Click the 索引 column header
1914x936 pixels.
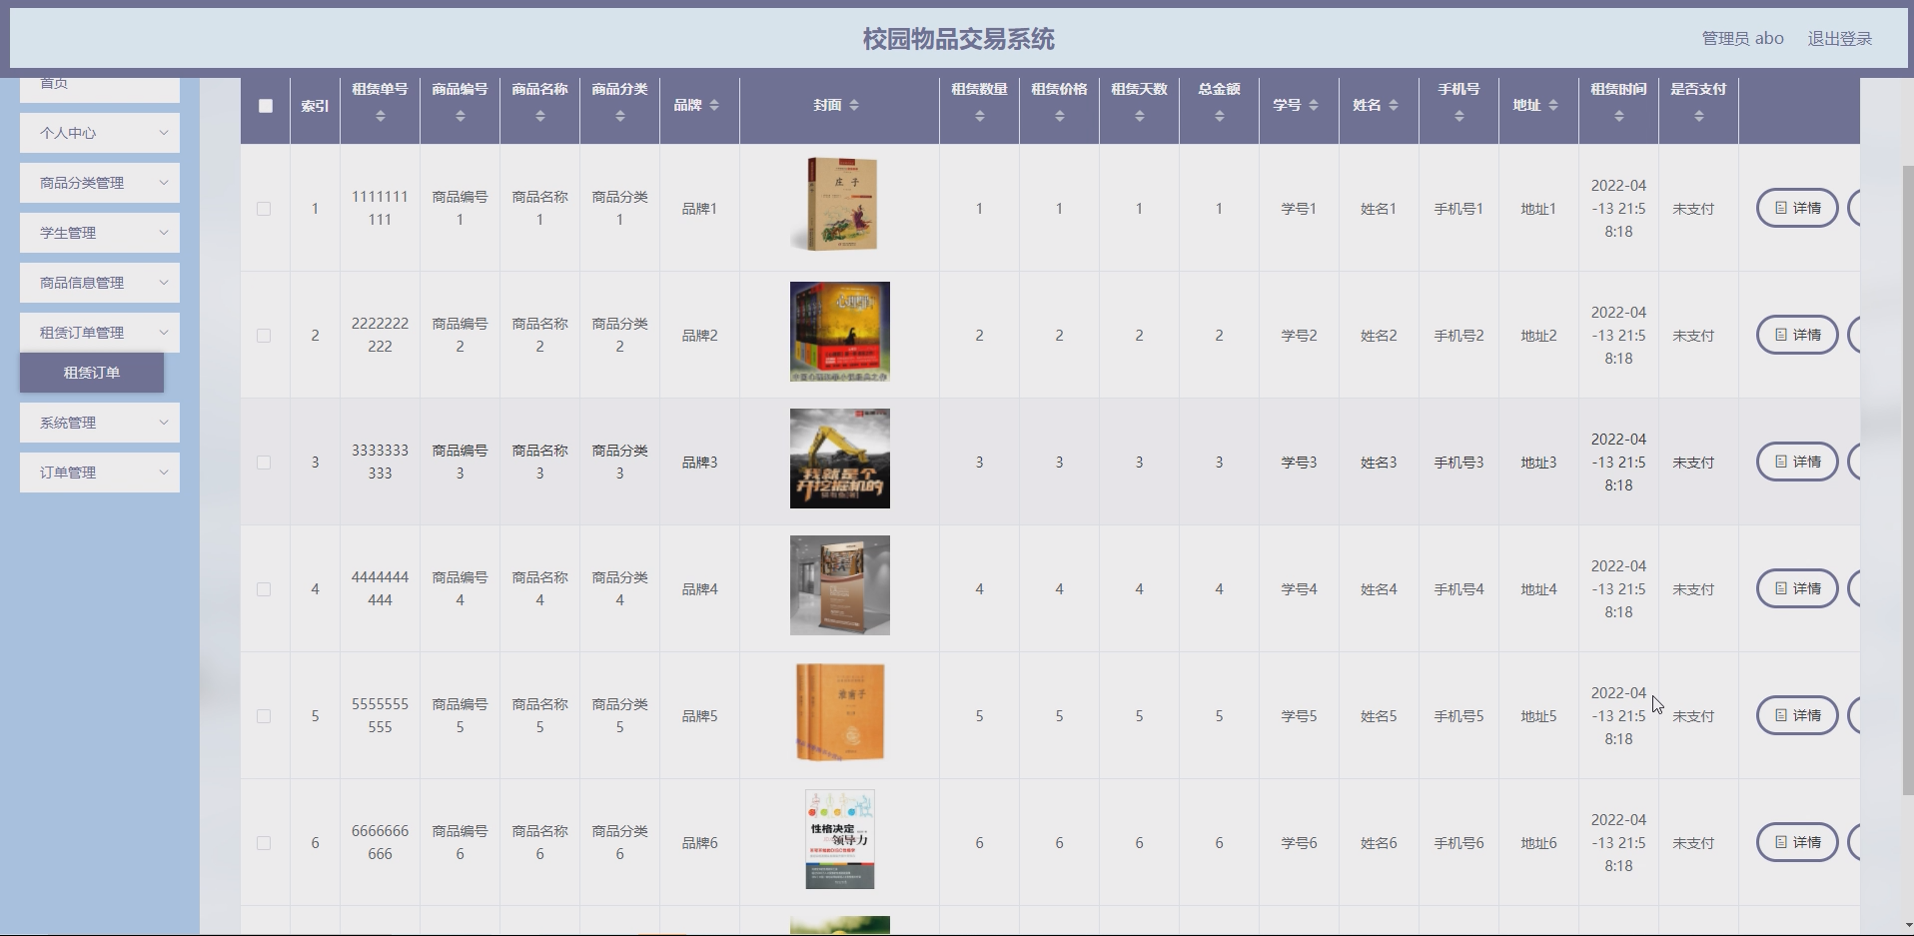click(315, 106)
